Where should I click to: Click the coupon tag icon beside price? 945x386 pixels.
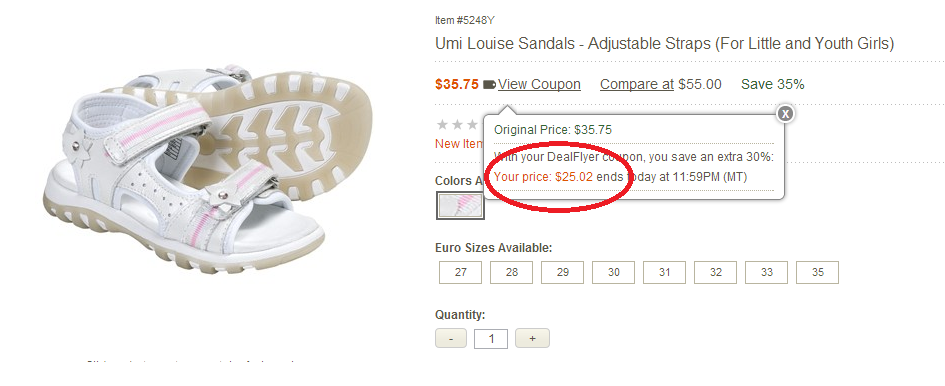489,85
